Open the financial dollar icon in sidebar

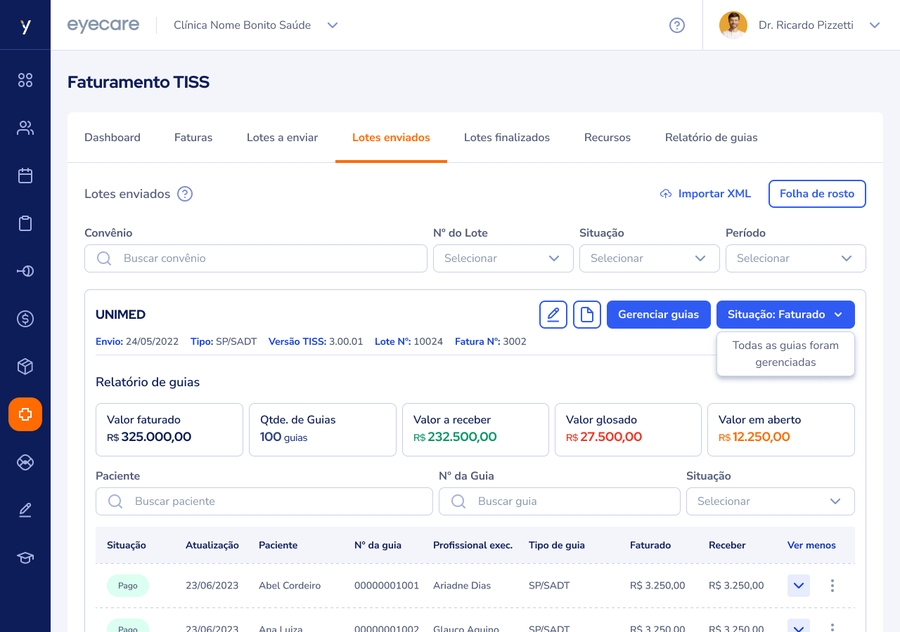click(25, 319)
